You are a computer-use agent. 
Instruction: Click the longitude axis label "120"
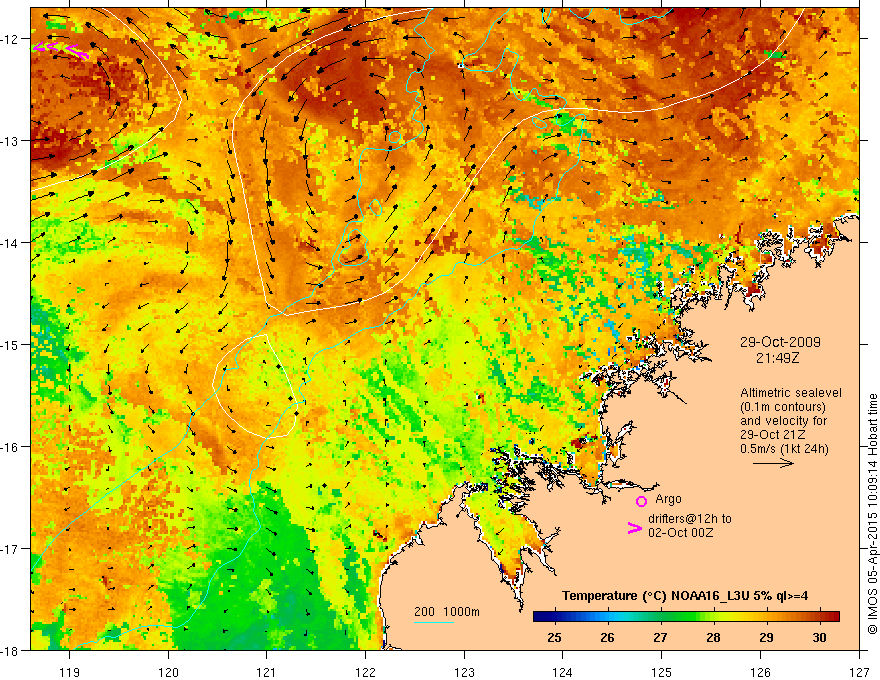click(x=168, y=673)
